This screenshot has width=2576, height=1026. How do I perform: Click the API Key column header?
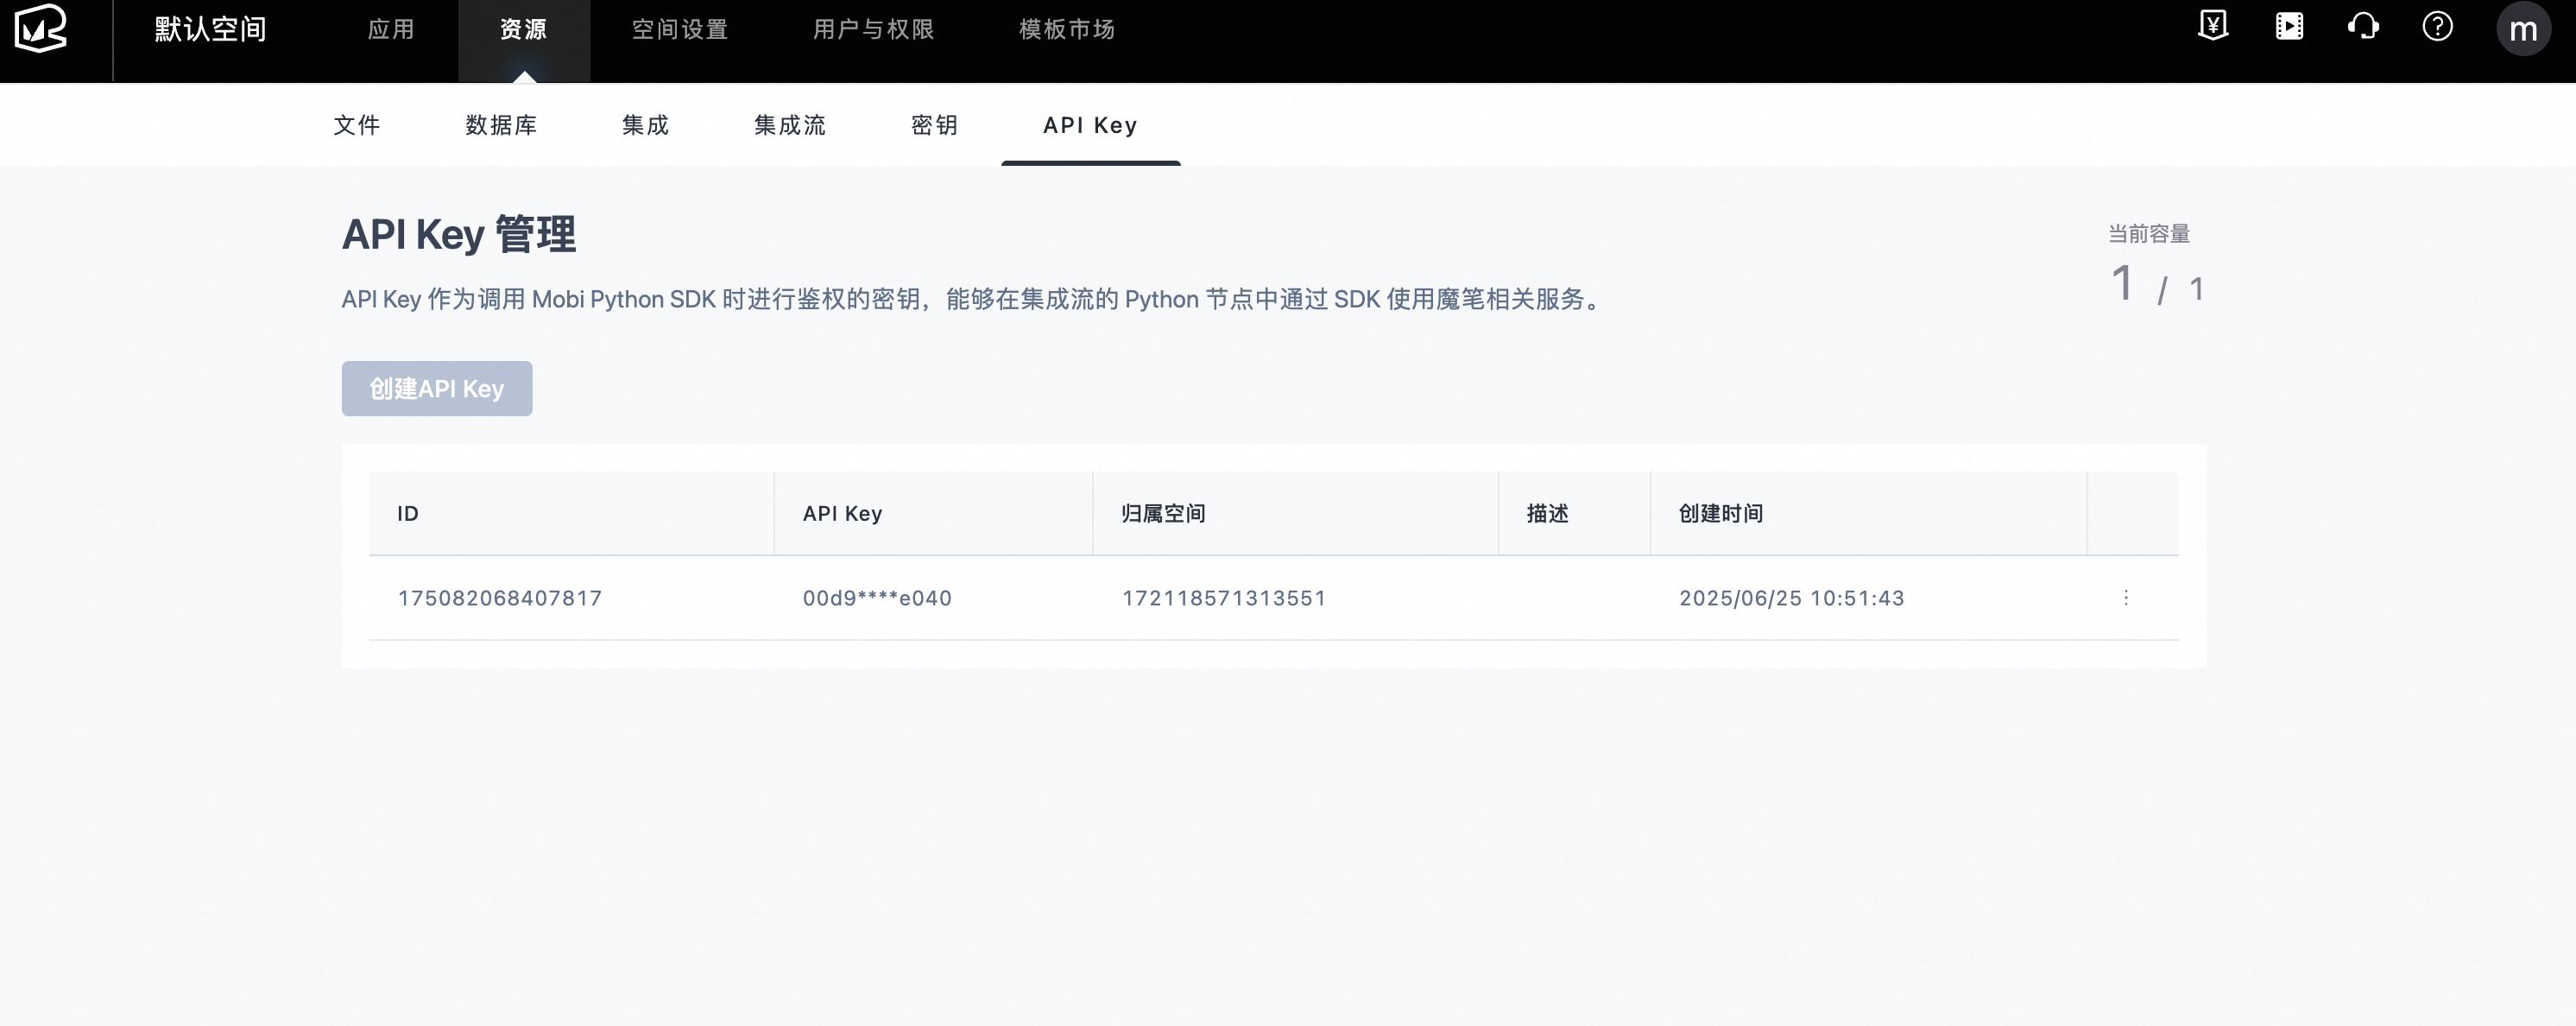click(x=933, y=513)
